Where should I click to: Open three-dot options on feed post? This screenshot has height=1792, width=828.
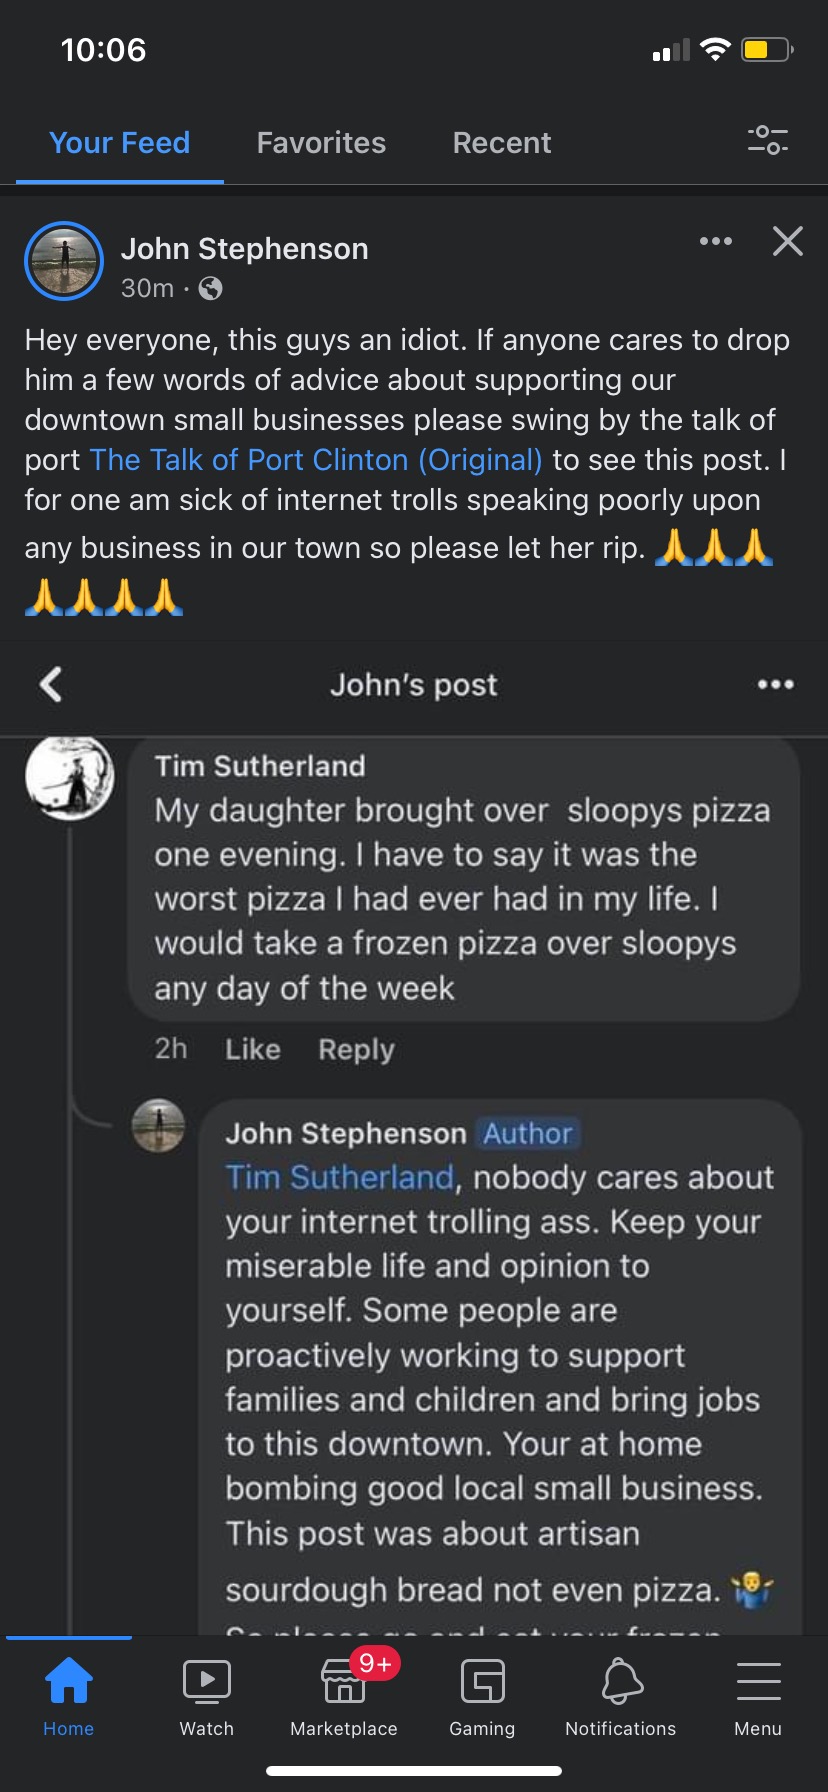[x=716, y=241]
